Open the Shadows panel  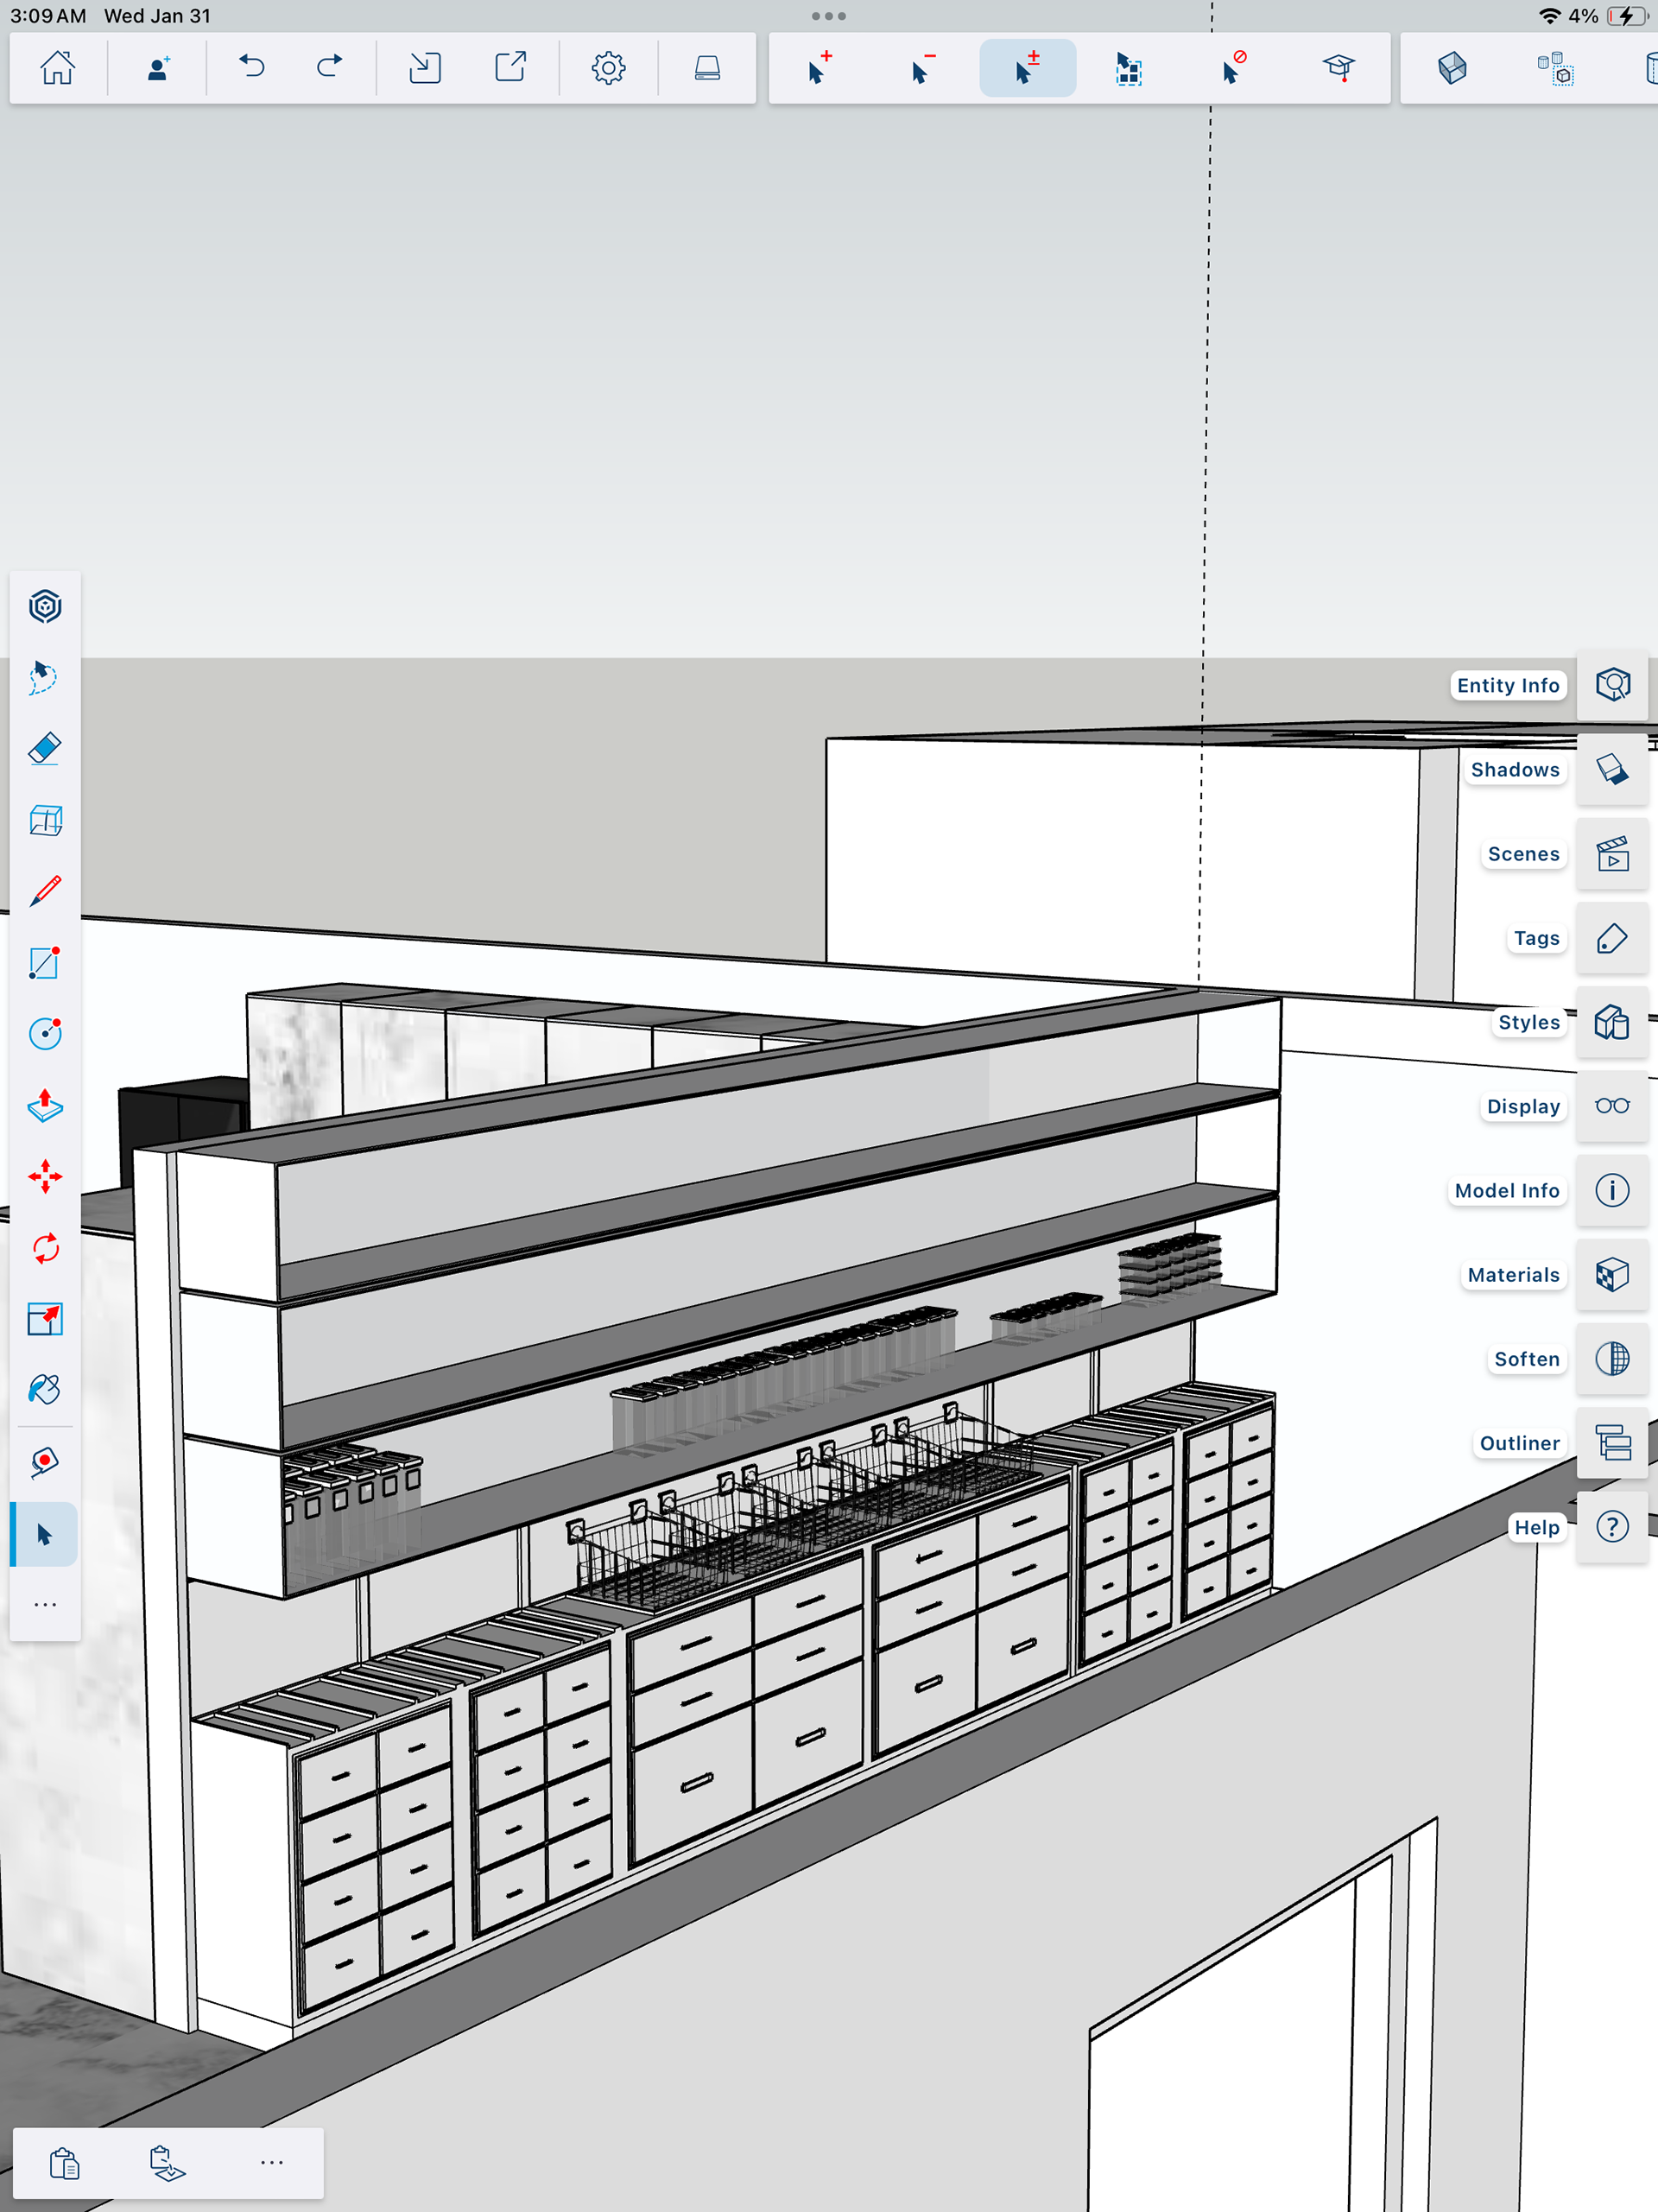click(1612, 770)
